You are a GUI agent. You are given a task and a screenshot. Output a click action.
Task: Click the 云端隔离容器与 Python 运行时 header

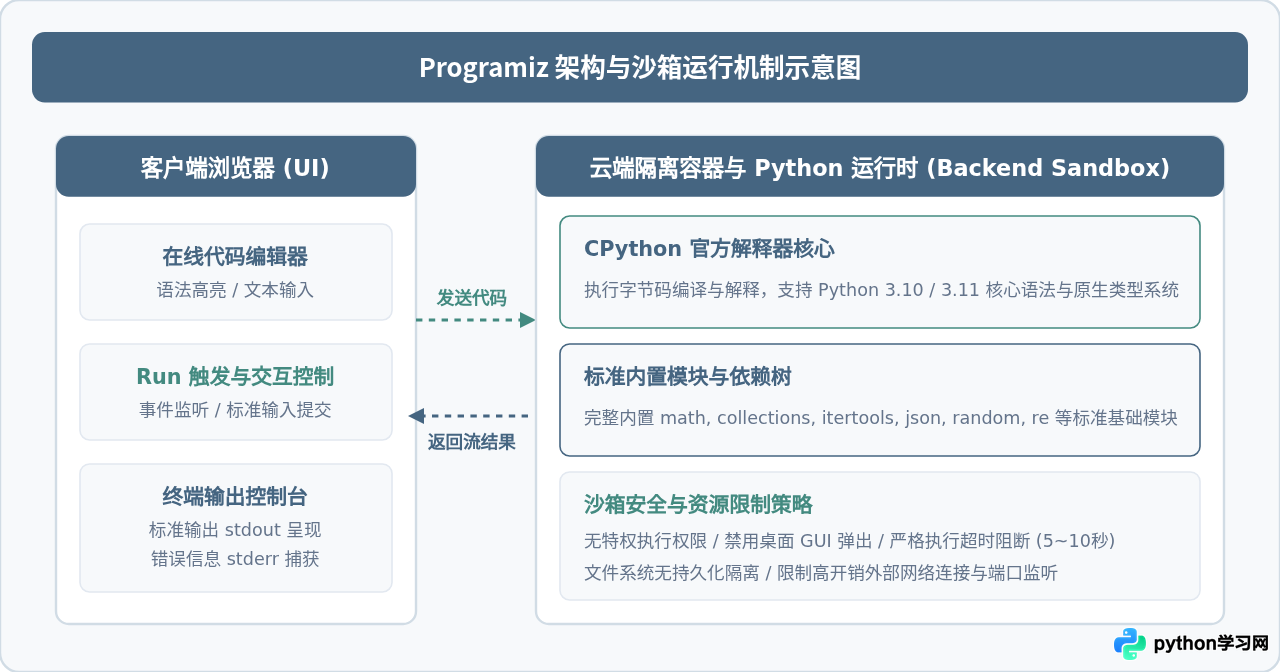[880, 167]
